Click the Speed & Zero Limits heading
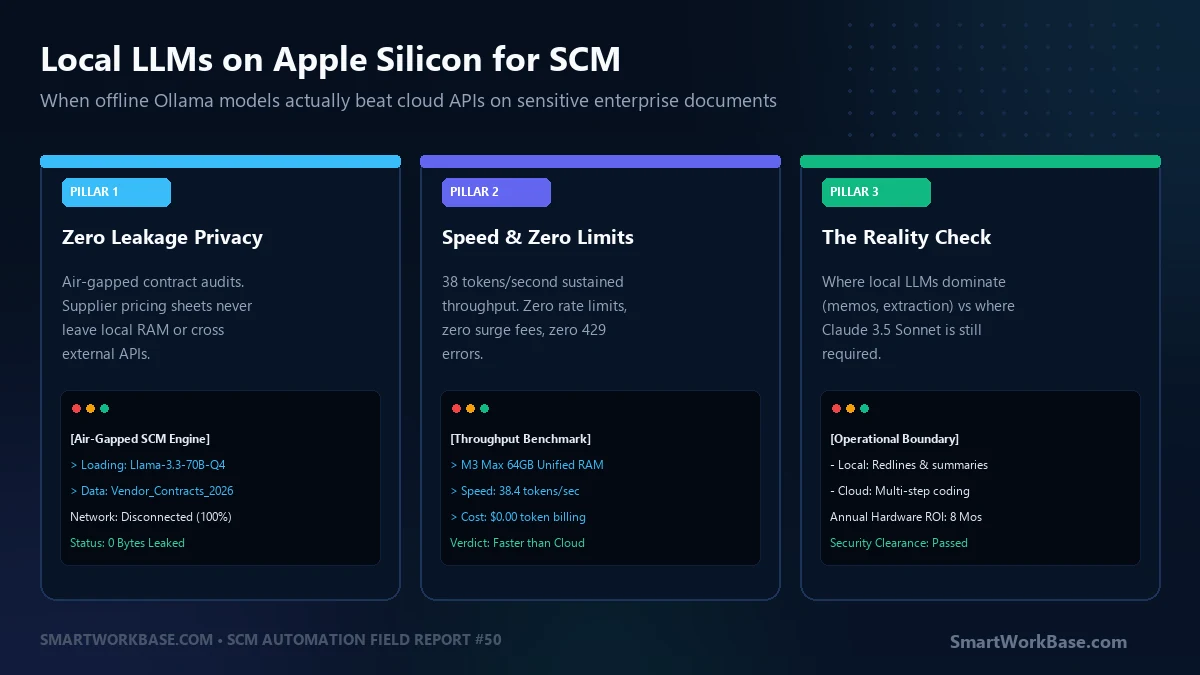The height and width of the screenshot is (675, 1200). [x=538, y=238]
